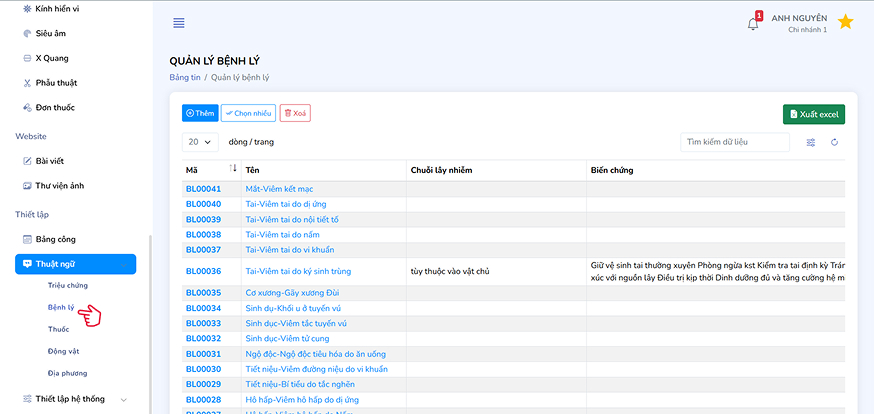Click the hamburger menu icon

(x=179, y=23)
